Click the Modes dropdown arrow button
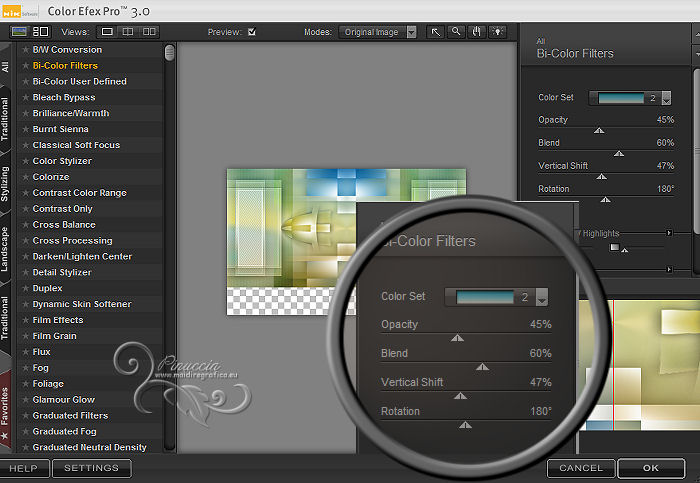 point(412,32)
